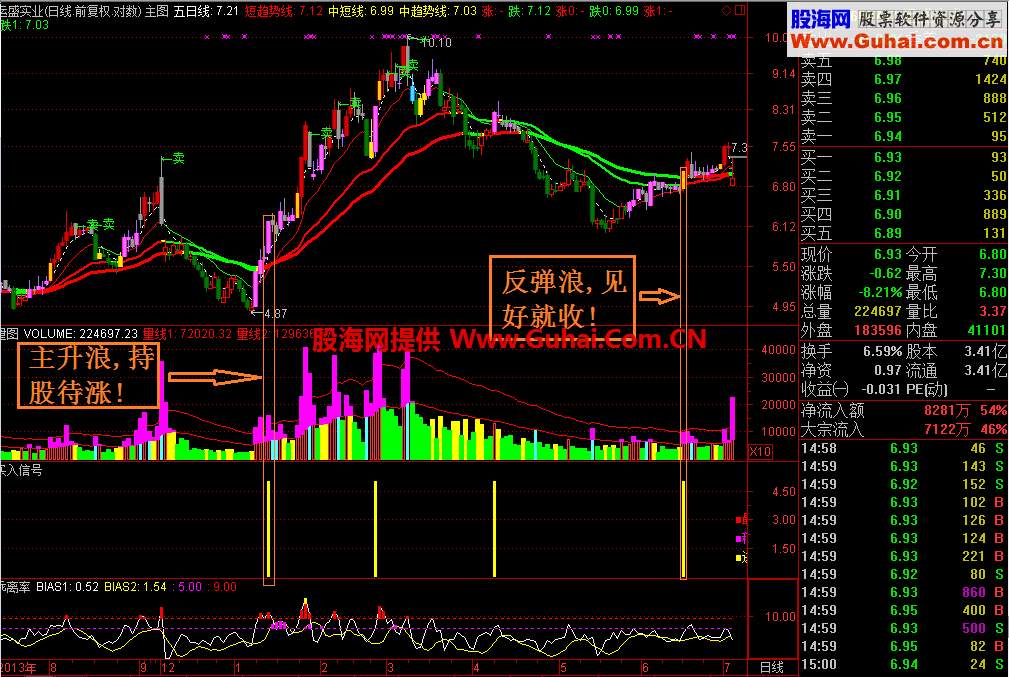Click the 最高 7.30 value
The width and height of the screenshot is (1009, 677).
(993, 274)
